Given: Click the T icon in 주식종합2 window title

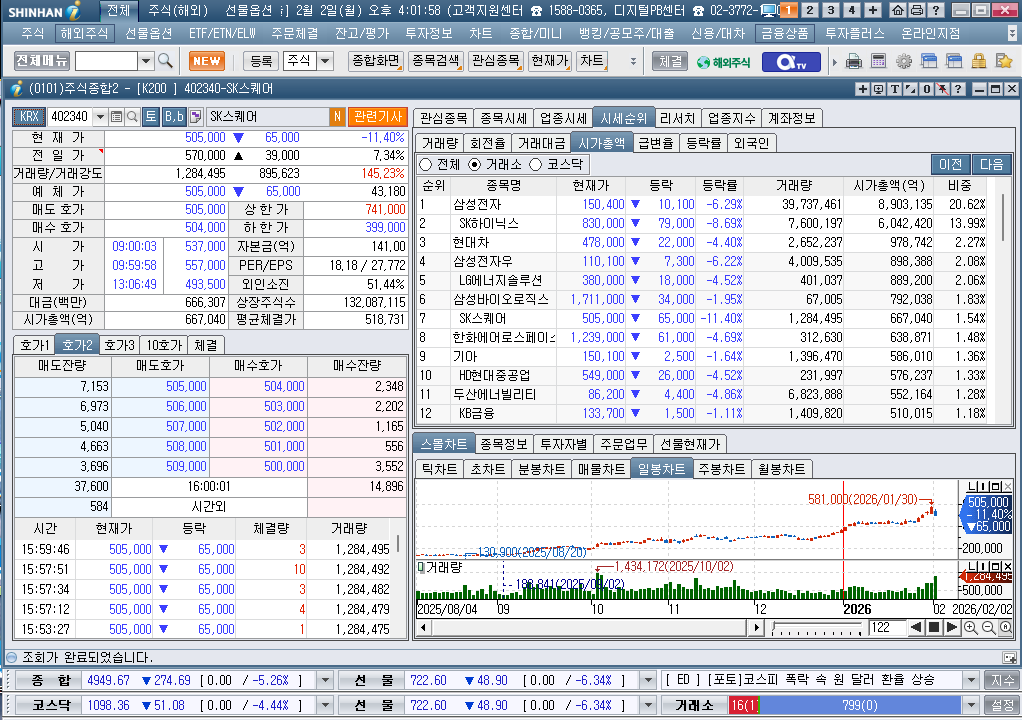Looking at the screenshot, I should pyautogui.click(x=895, y=89).
